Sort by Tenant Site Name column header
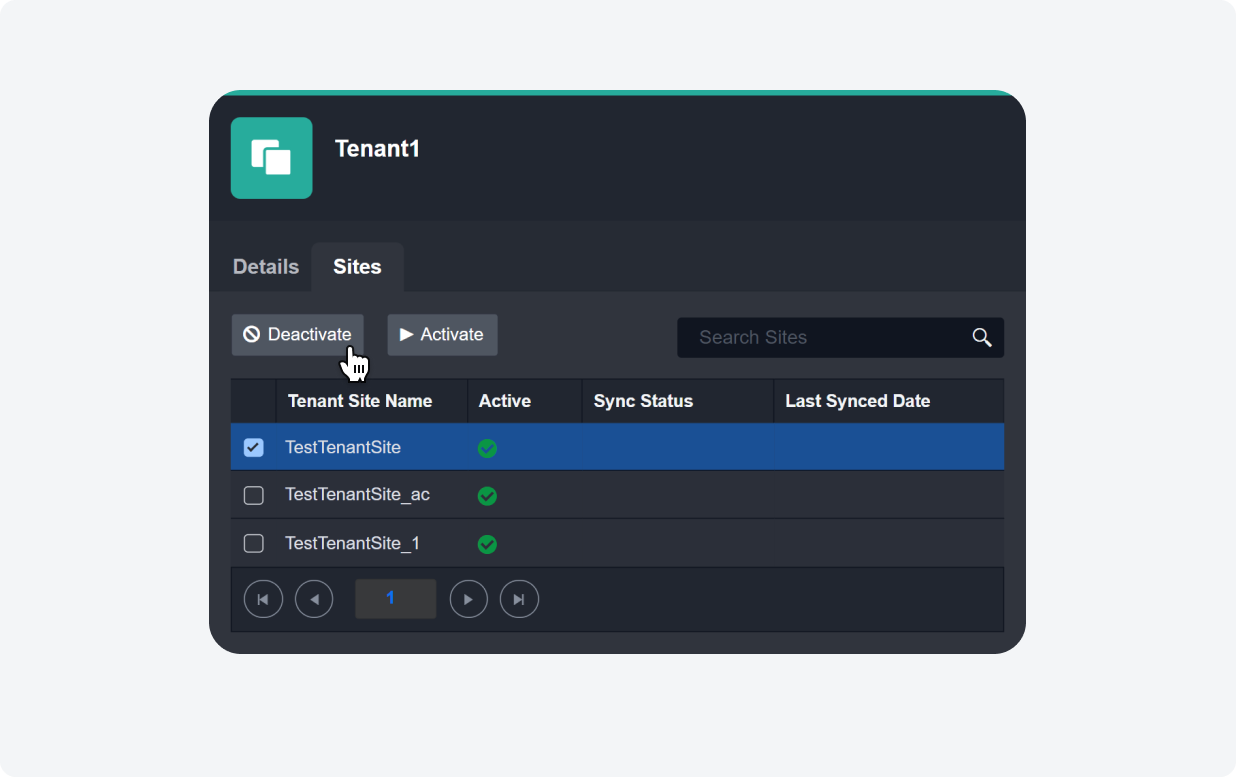Image resolution: width=1236 pixels, height=777 pixels. (x=360, y=401)
